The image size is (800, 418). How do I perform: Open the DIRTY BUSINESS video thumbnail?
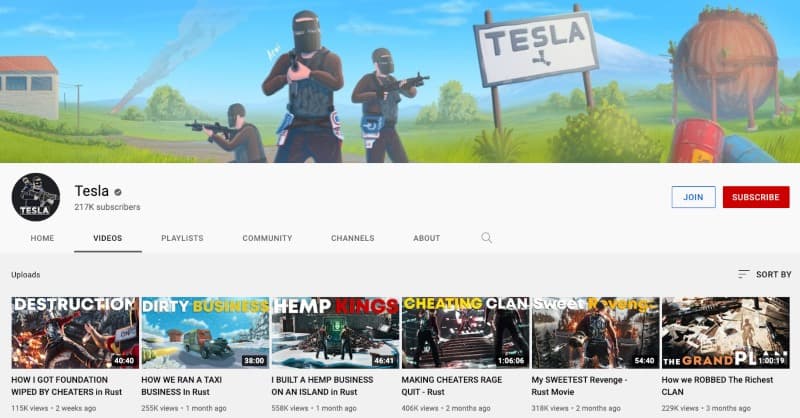205,333
